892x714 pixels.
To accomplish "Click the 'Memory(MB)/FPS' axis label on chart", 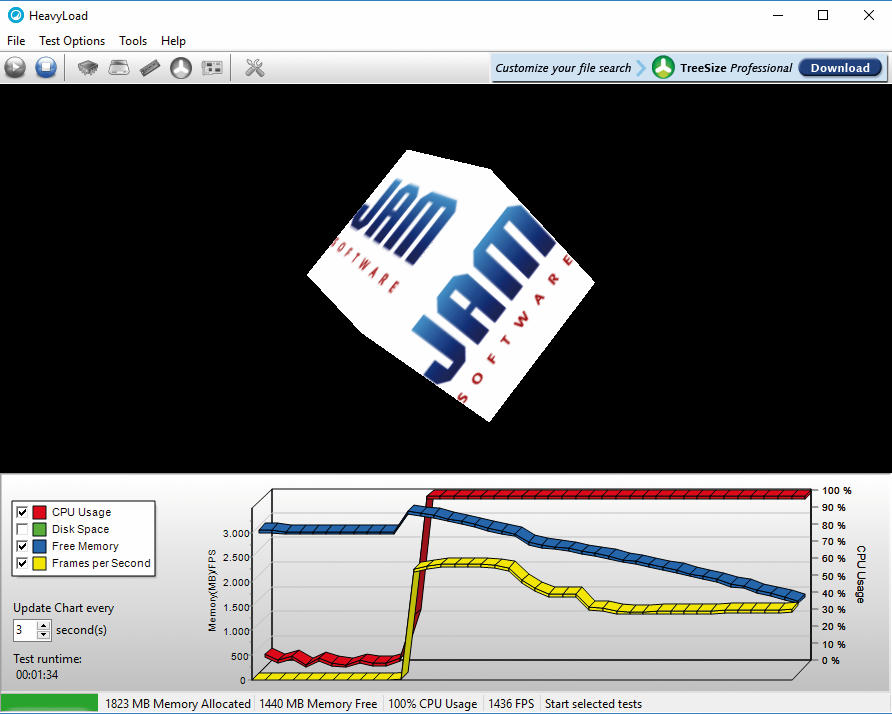I will tap(212, 590).
